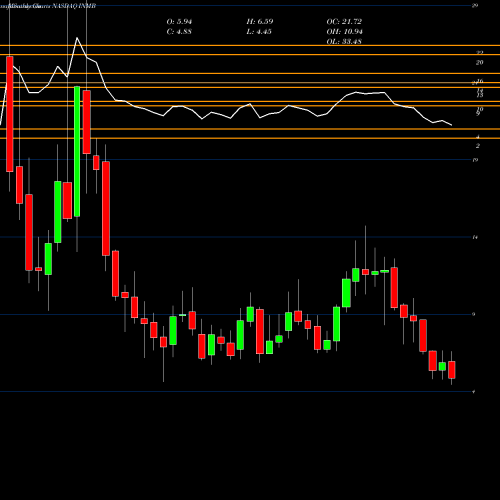Select the high value 'H: 6.59'
500x500 pixels.
click(x=260, y=22)
